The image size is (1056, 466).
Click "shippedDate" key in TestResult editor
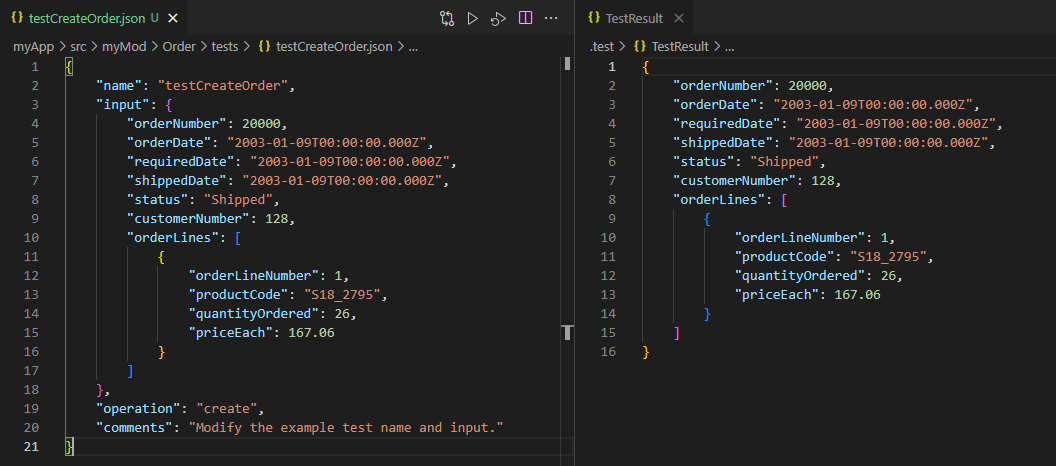click(x=724, y=143)
